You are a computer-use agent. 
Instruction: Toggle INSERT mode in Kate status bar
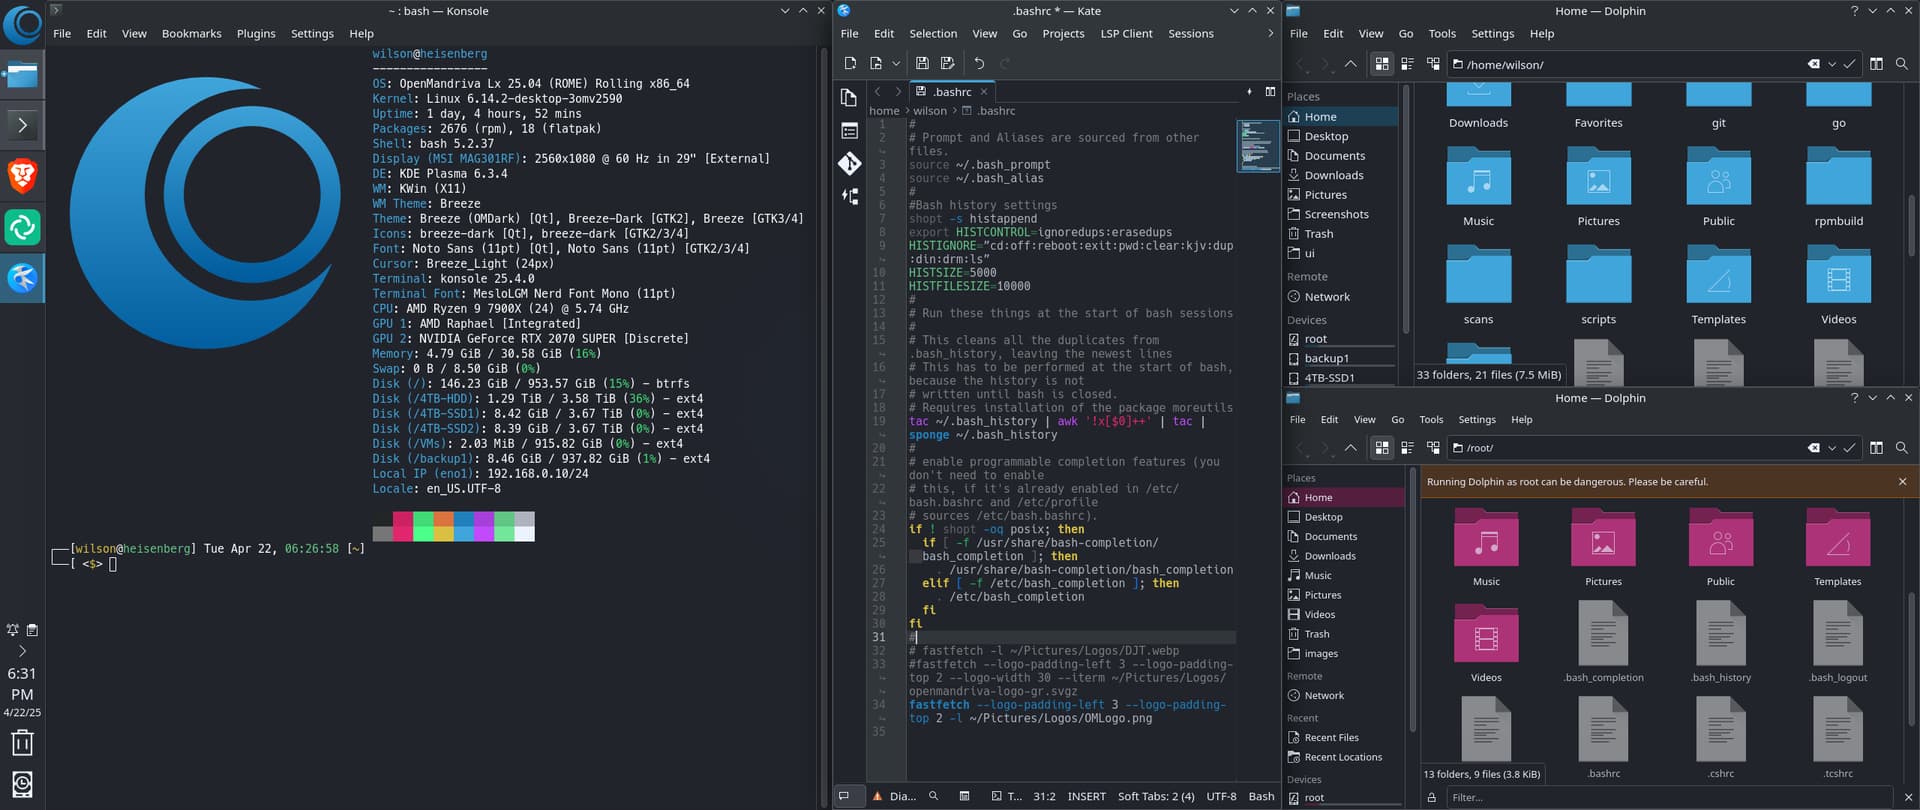[x=1086, y=797]
